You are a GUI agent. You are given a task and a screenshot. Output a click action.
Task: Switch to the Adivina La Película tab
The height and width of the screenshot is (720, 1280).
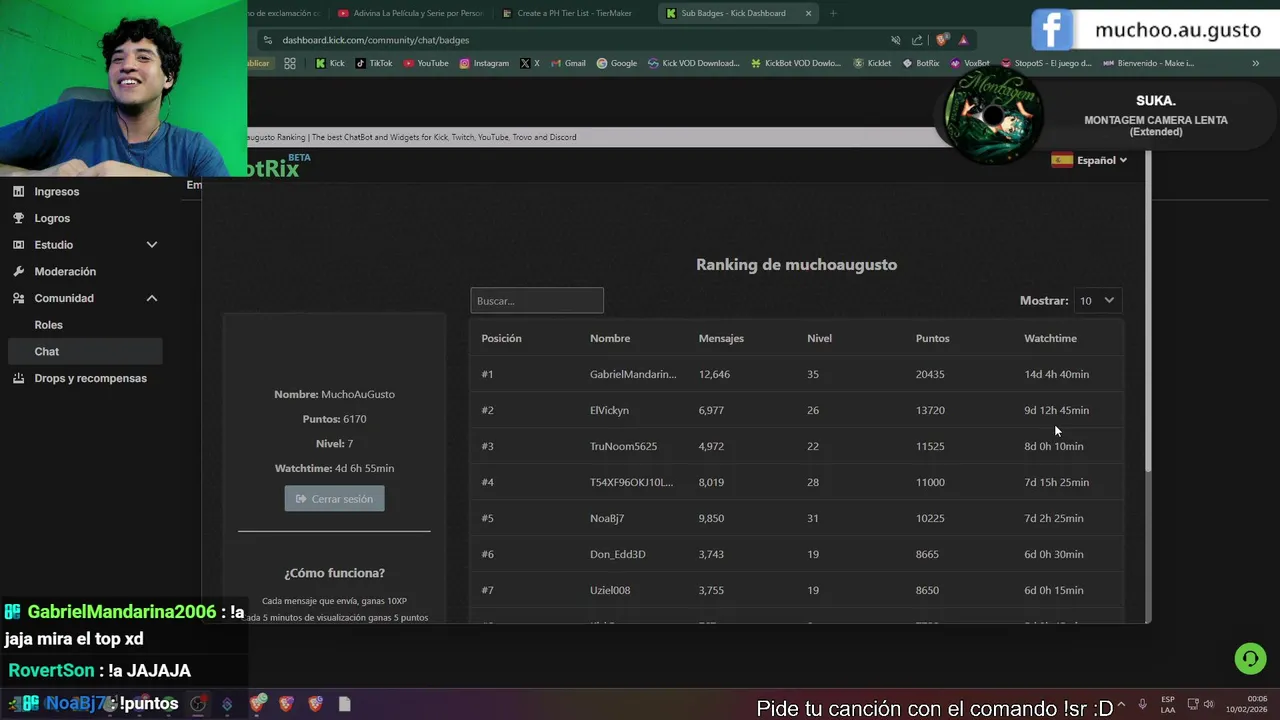coord(410,13)
